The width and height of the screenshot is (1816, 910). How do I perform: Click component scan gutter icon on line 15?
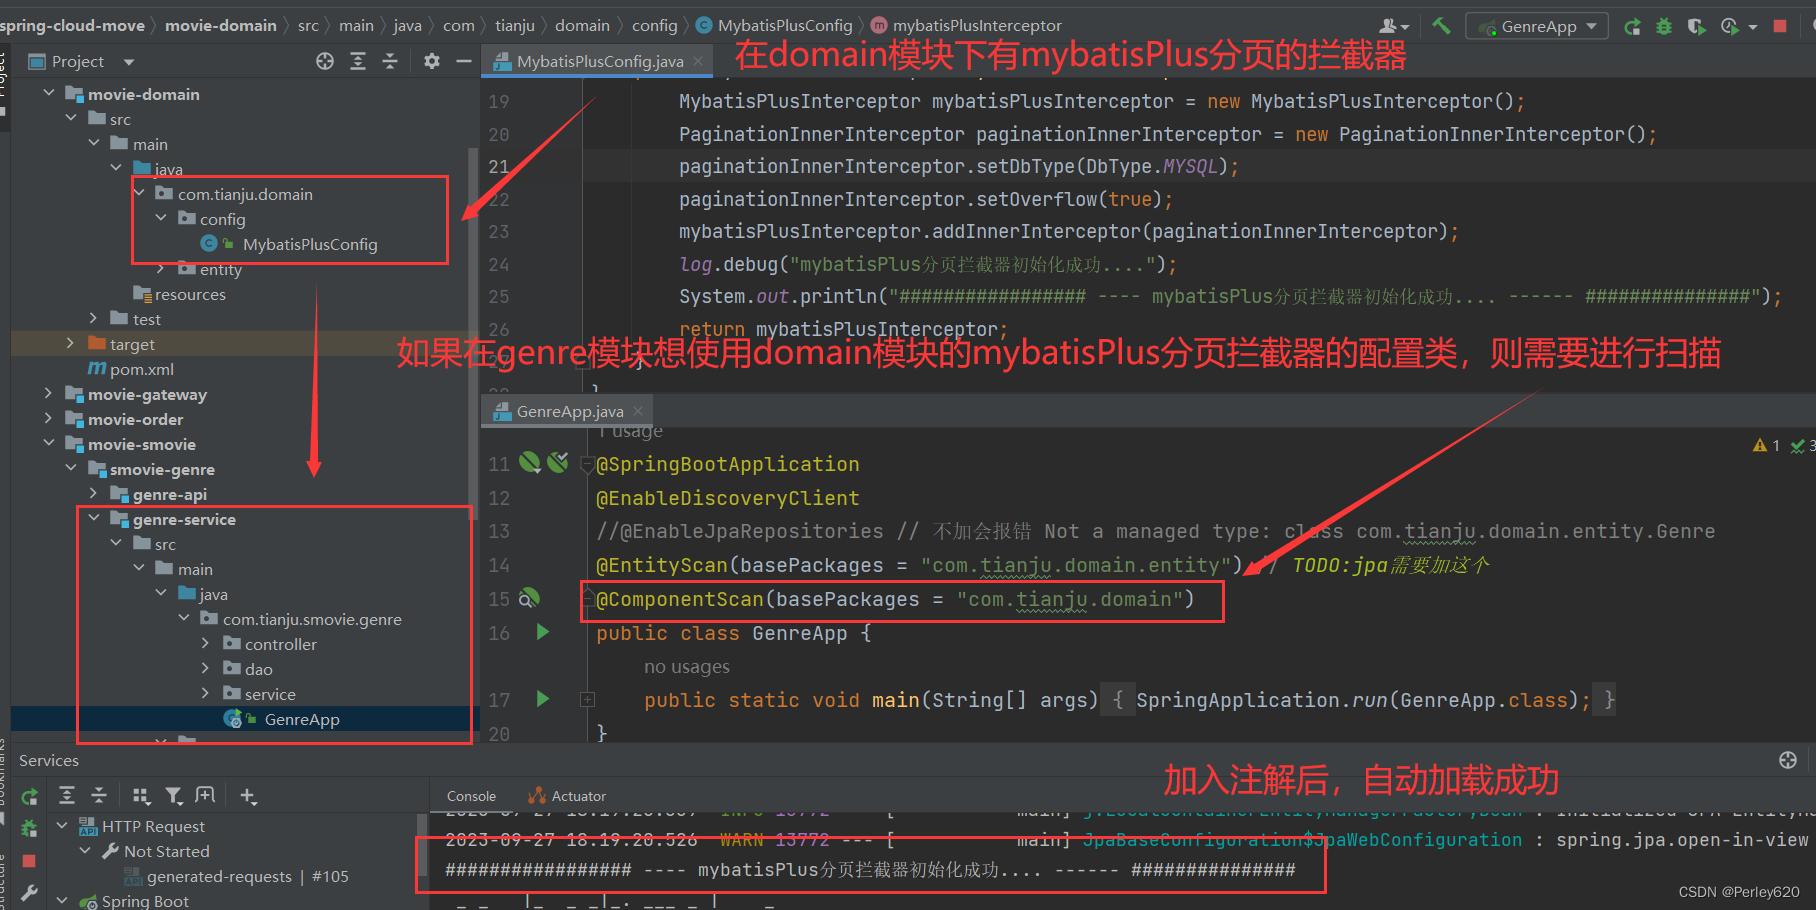tap(529, 598)
